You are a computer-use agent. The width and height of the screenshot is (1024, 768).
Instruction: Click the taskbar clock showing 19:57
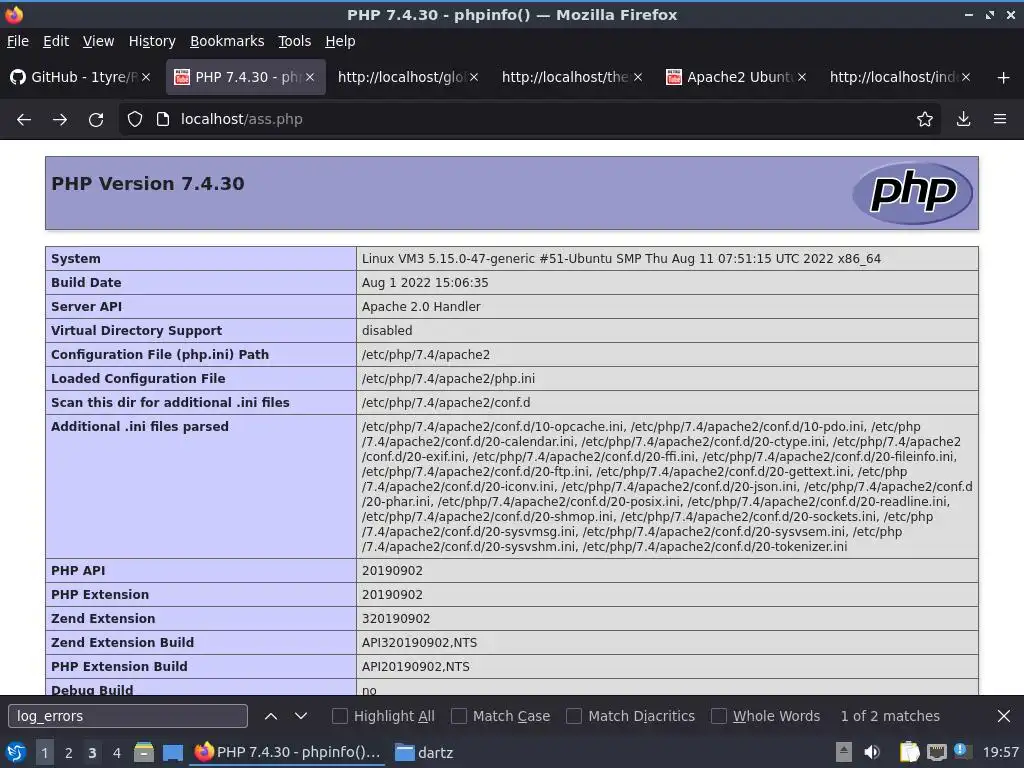coord(1000,752)
